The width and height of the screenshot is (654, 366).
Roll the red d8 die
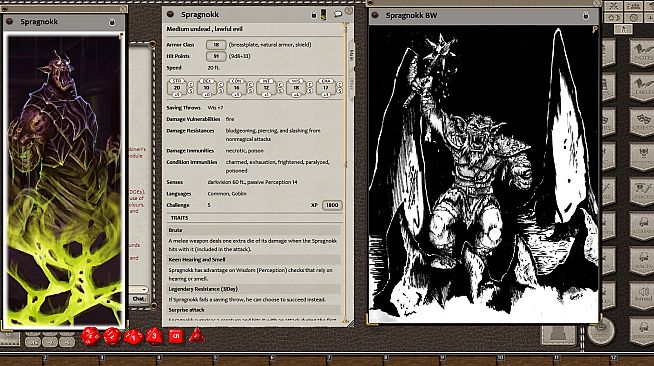154,336
